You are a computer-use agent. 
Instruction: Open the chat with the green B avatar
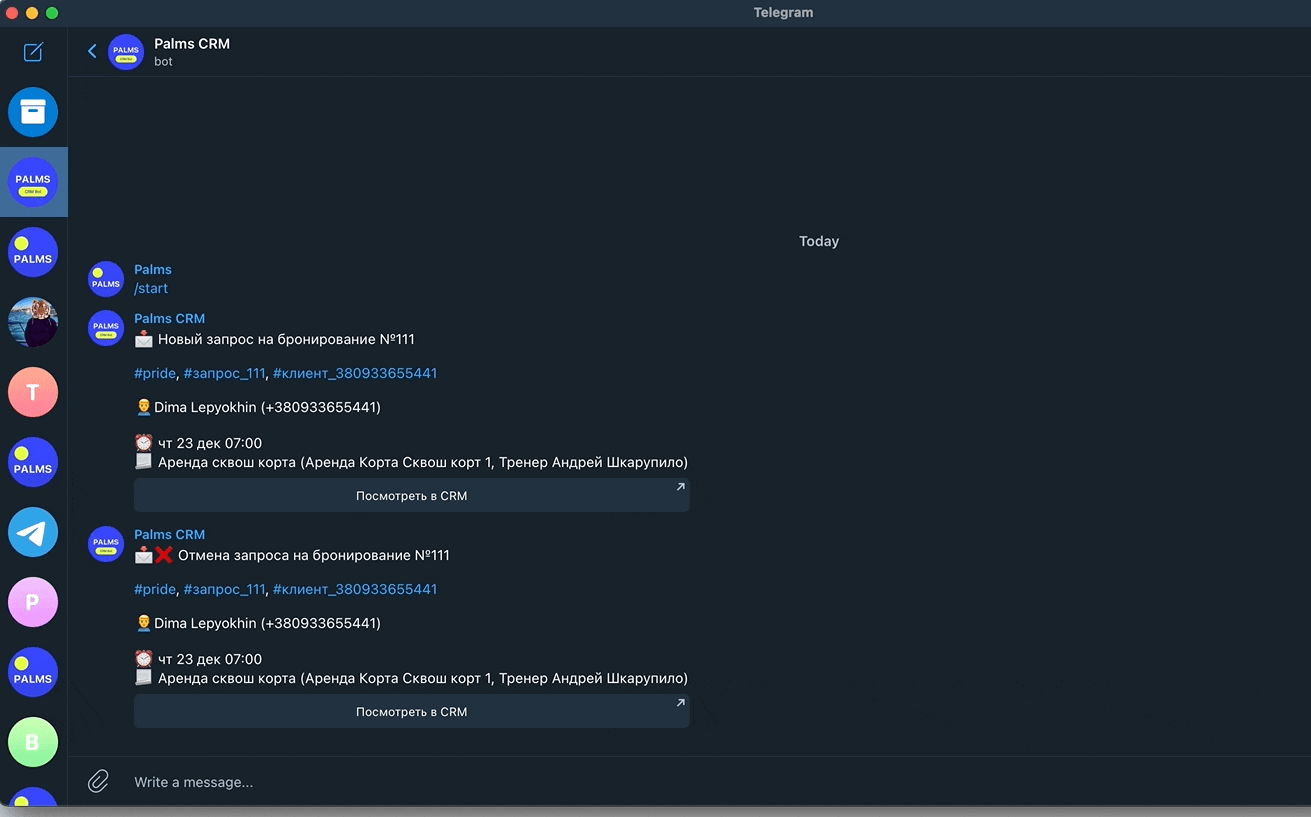pyautogui.click(x=33, y=742)
